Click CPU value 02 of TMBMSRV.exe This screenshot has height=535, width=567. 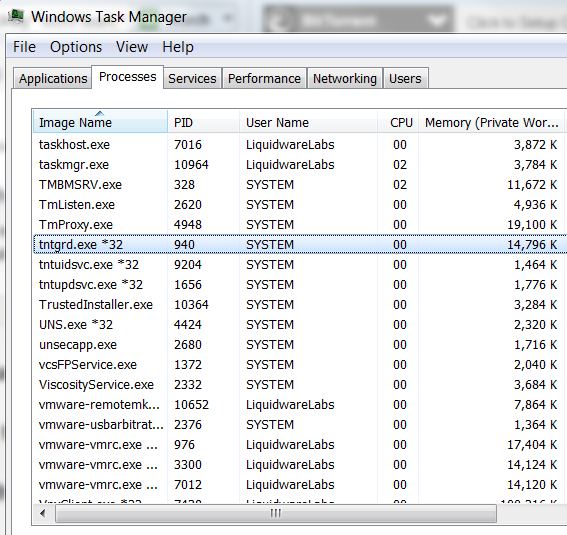(400, 185)
